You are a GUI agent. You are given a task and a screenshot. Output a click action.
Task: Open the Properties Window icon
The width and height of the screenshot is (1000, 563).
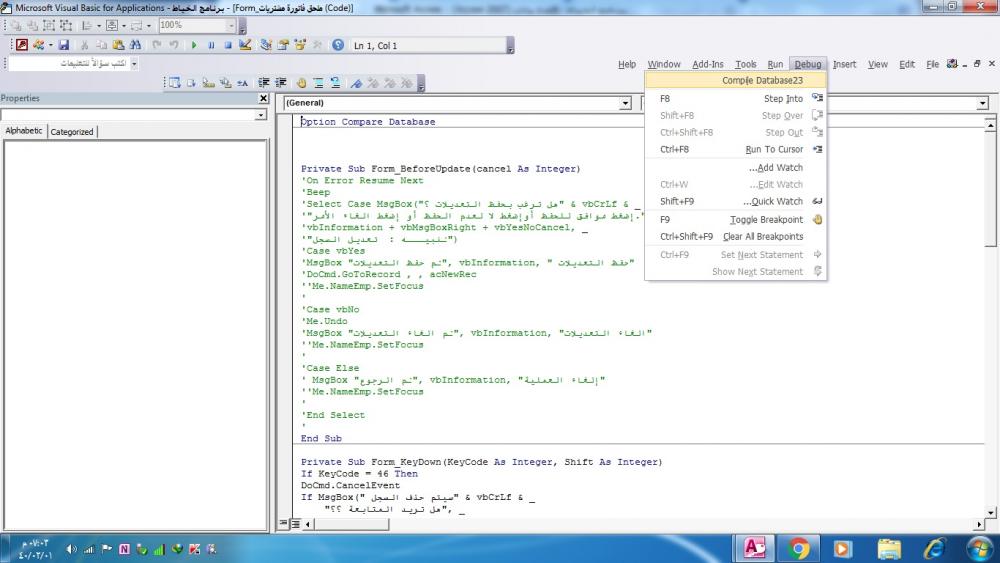pyautogui.click(x=283, y=45)
